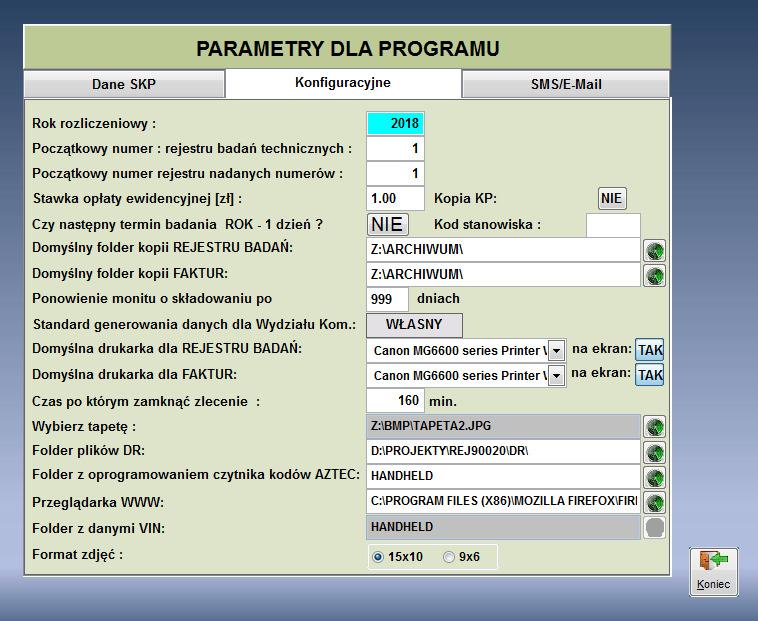Image resolution: width=758 pixels, height=621 pixels.
Task: Open the Dane SKP tab
Action: (x=124, y=85)
